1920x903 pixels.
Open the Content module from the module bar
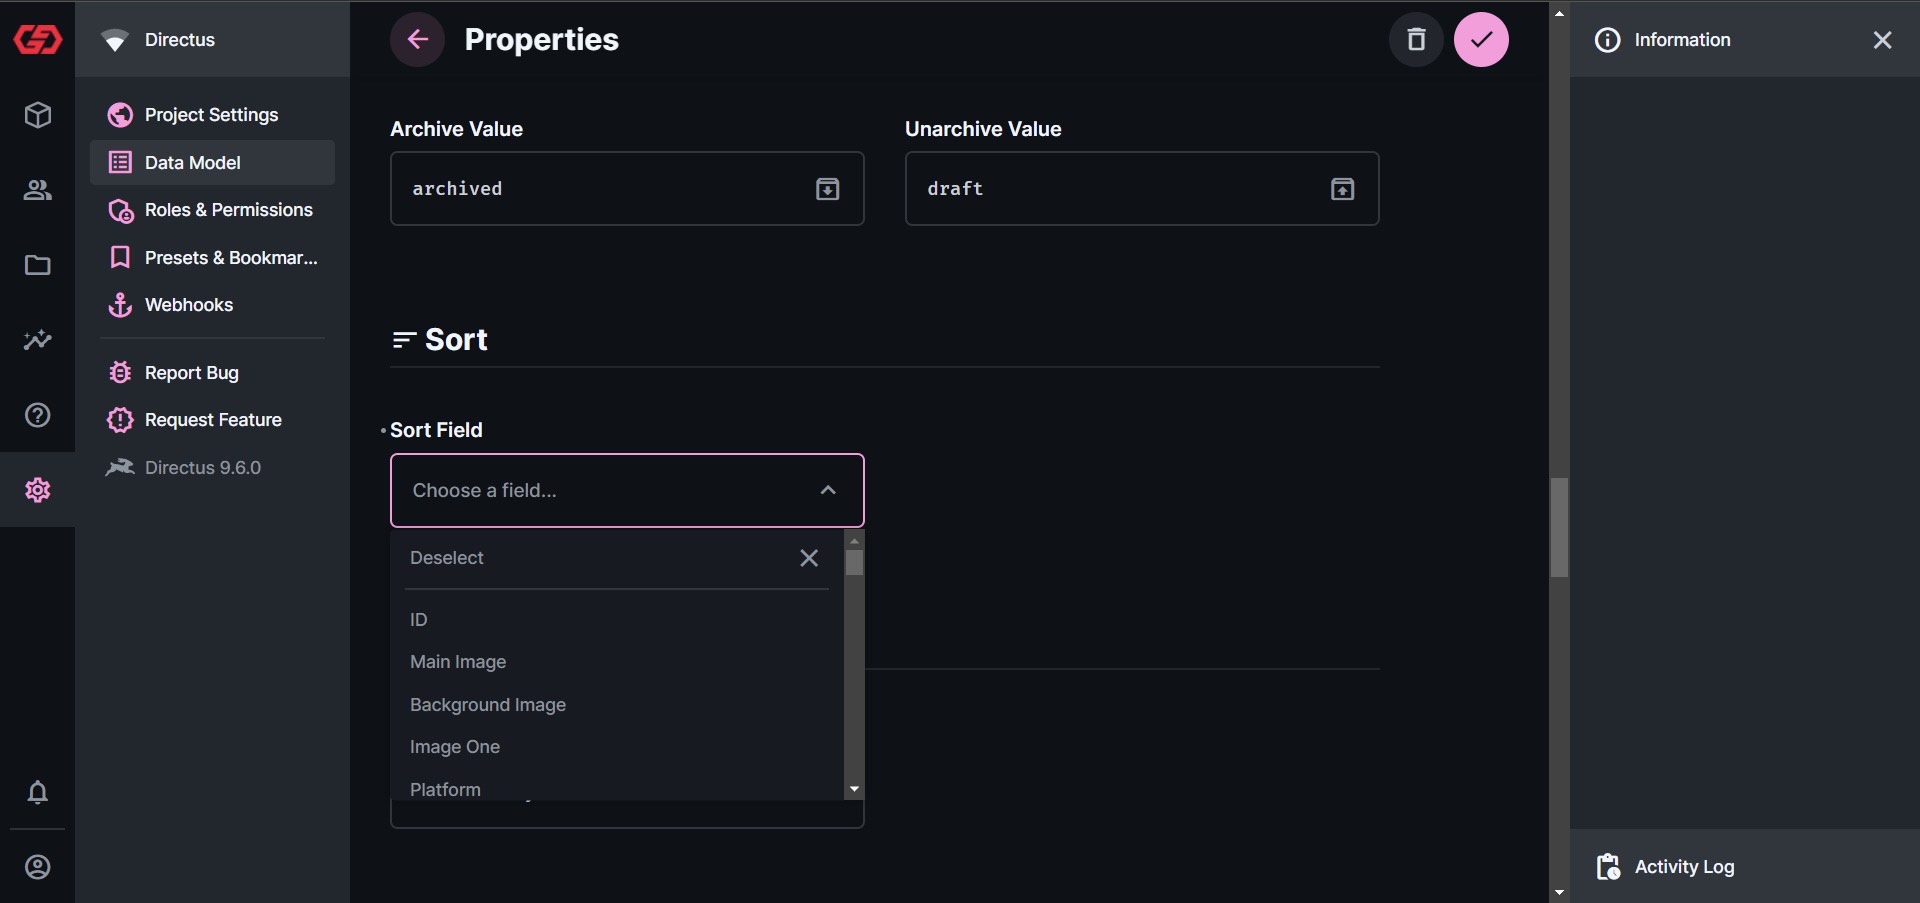(37, 115)
